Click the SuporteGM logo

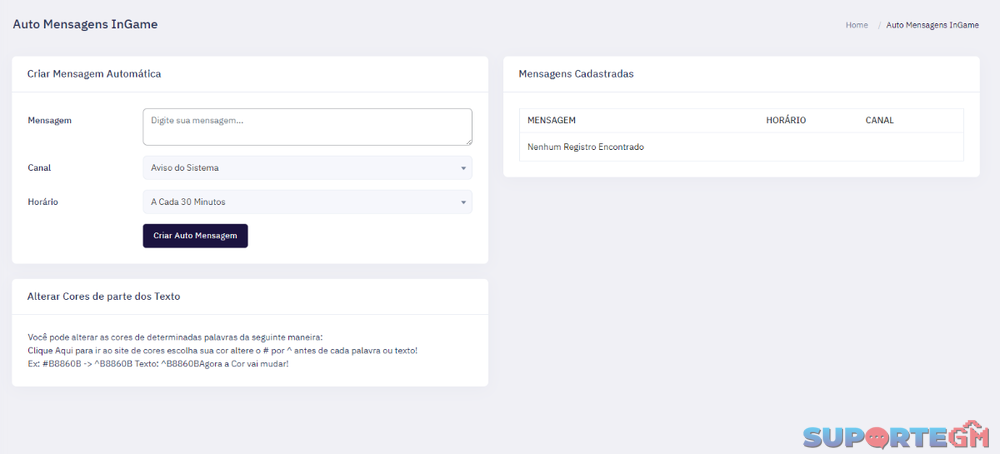point(895,436)
